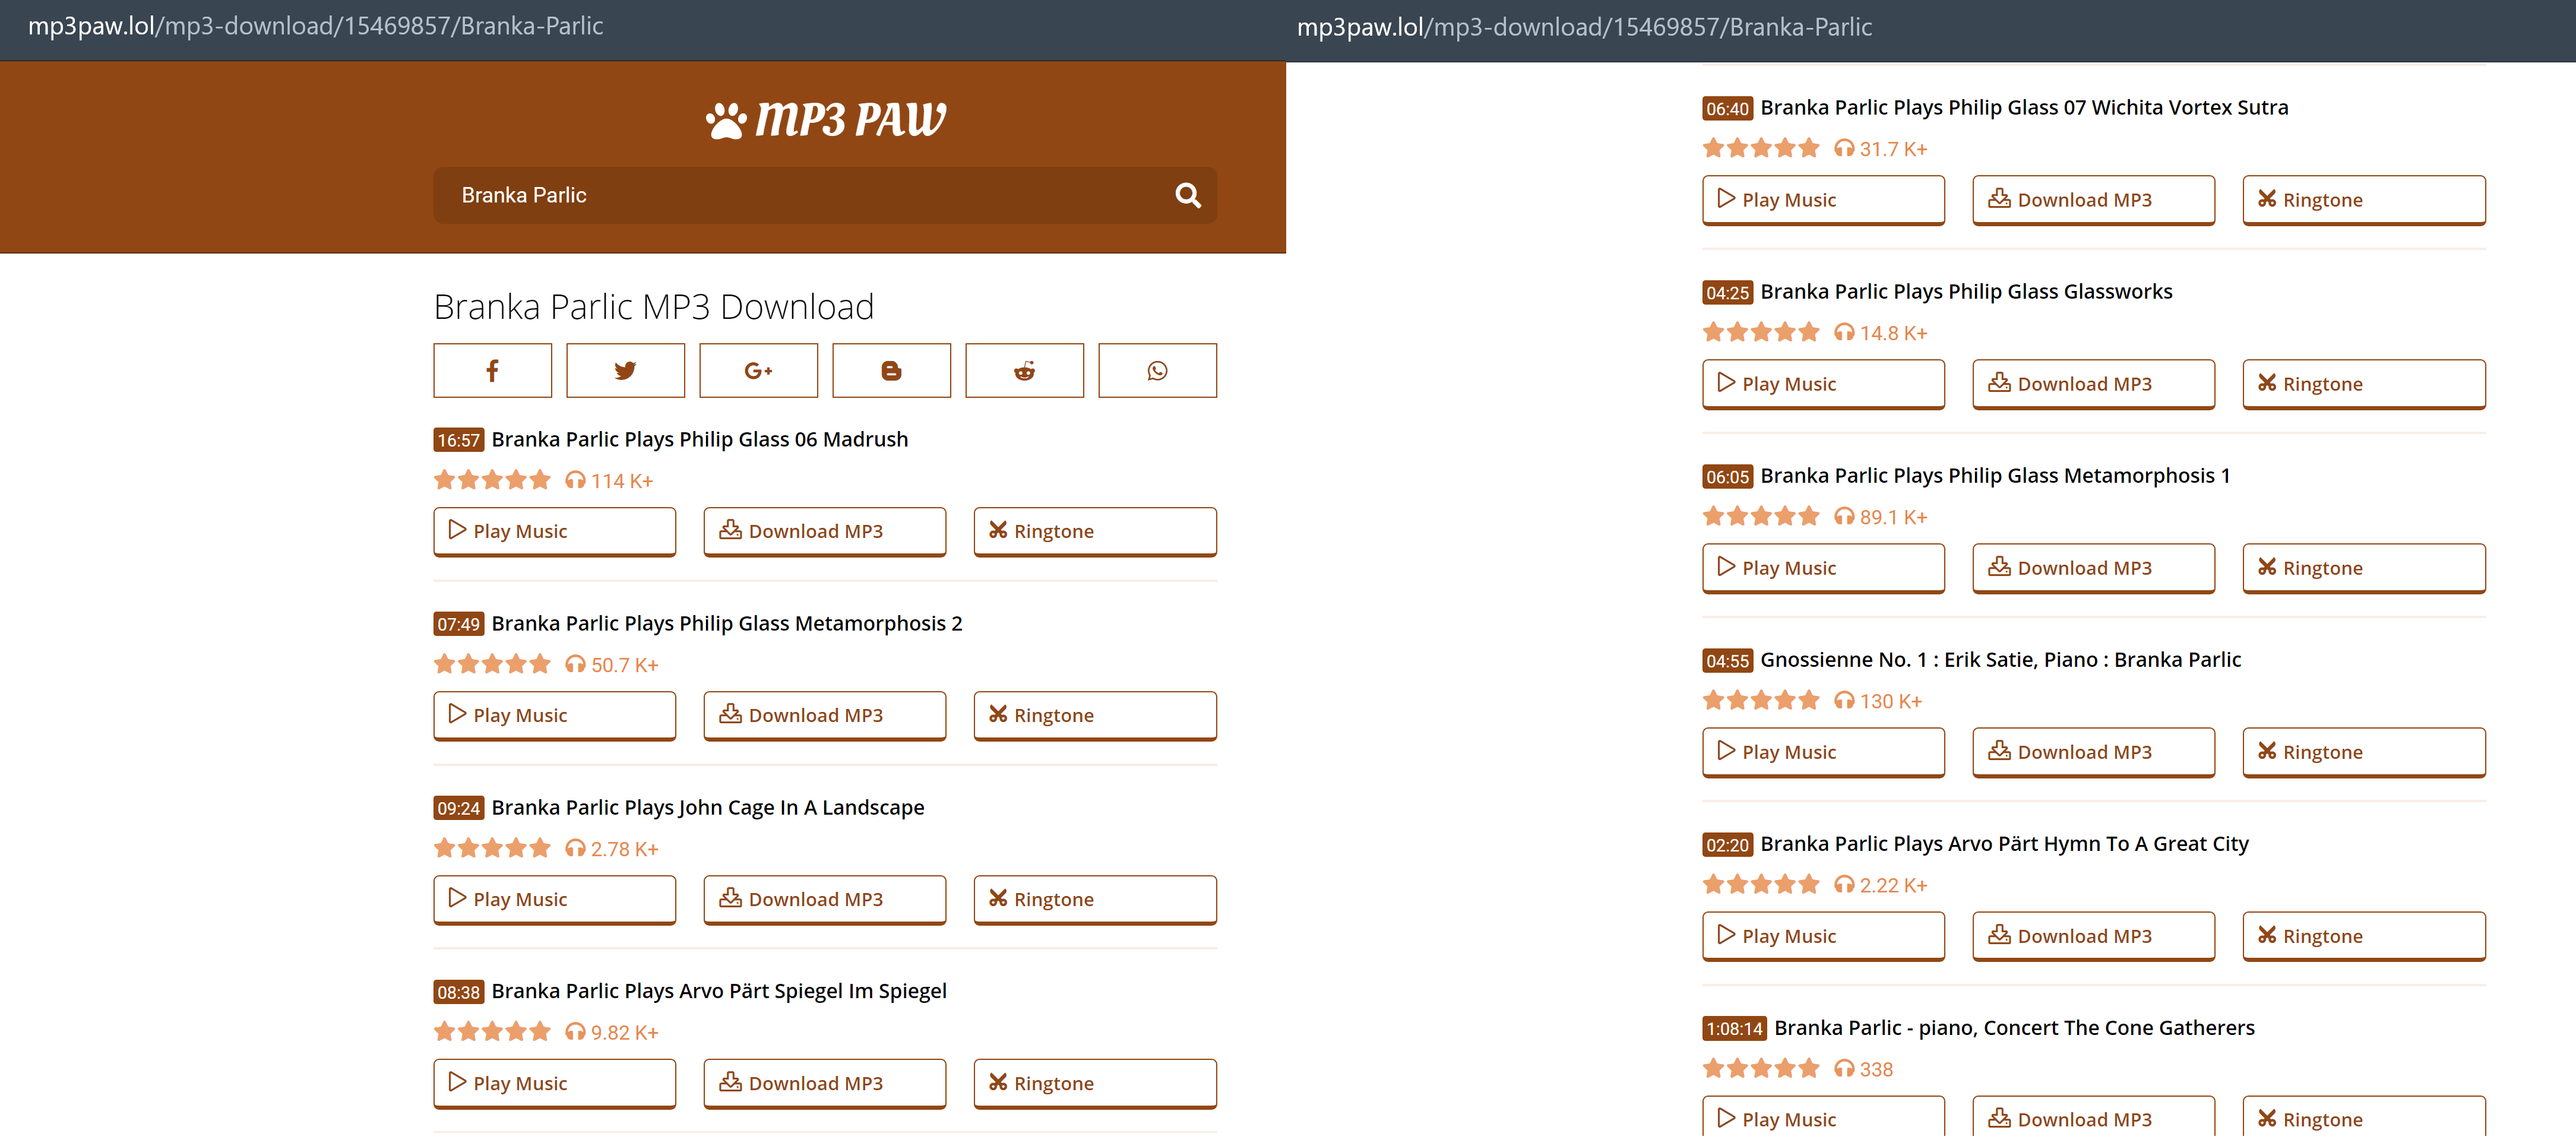Download MP3 of Metamorphosis 1
Image resolution: width=2576 pixels, height=1146 pixels.
(2093, 568)
